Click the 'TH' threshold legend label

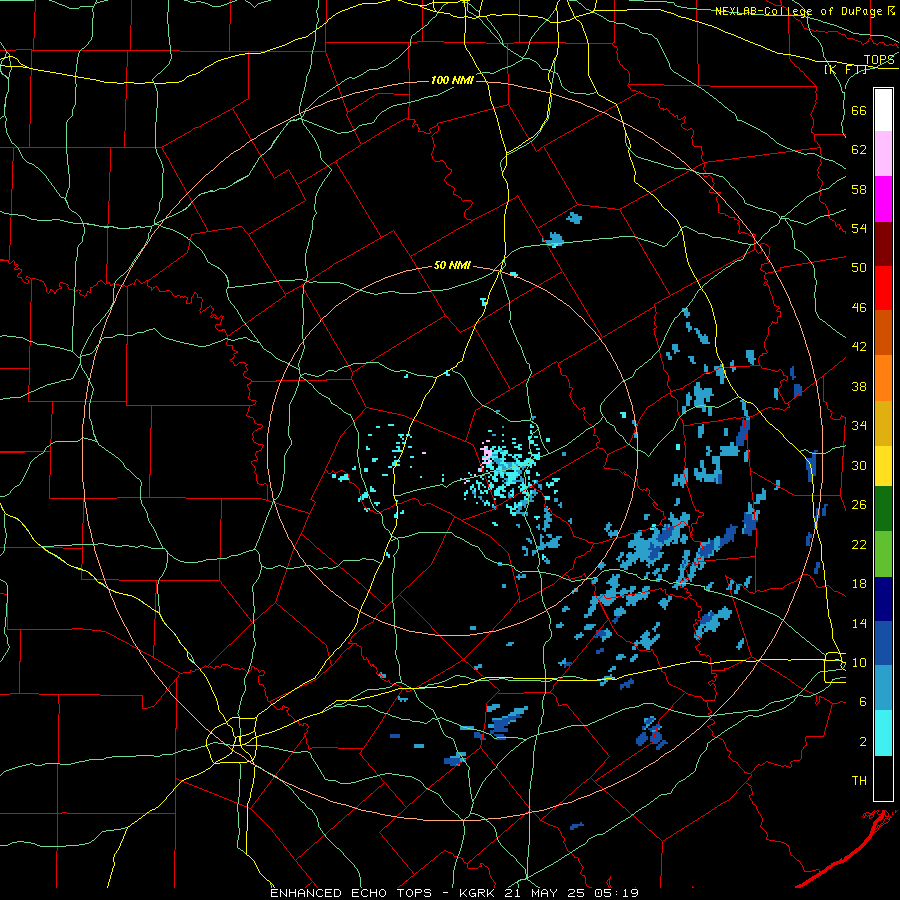(859, 781)
